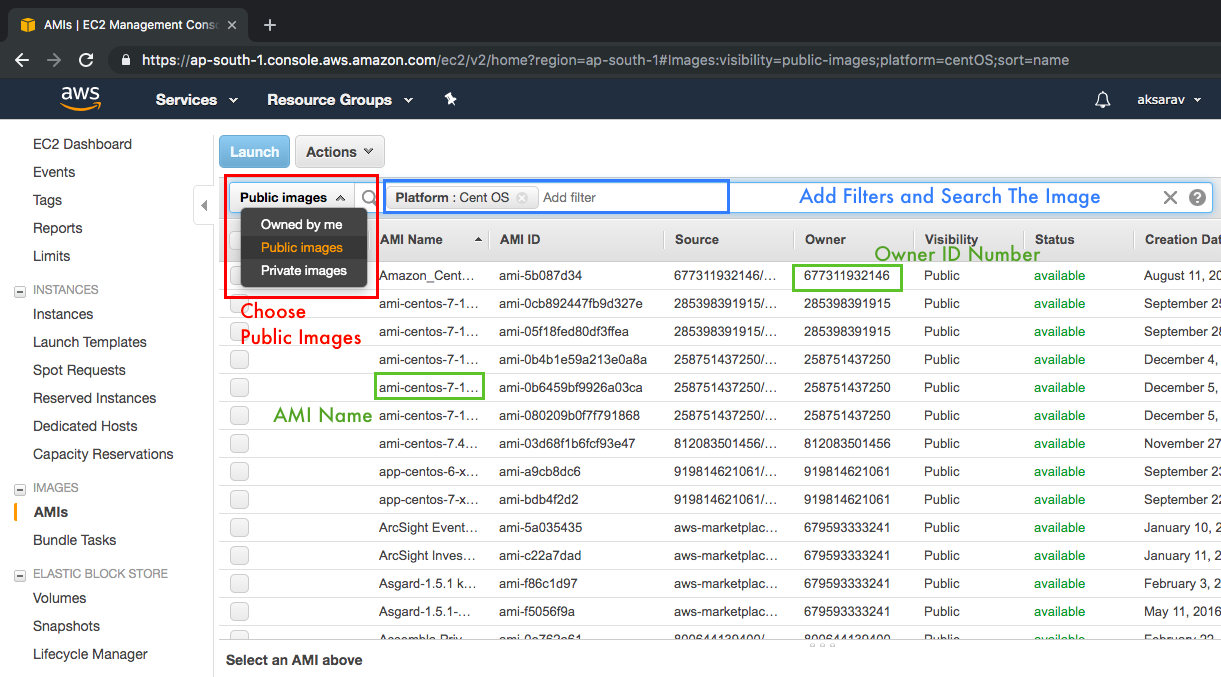This screenshot has height=677, width=1221.
Task: Open the notifications bell icon
Action: tap(1103, 100)
